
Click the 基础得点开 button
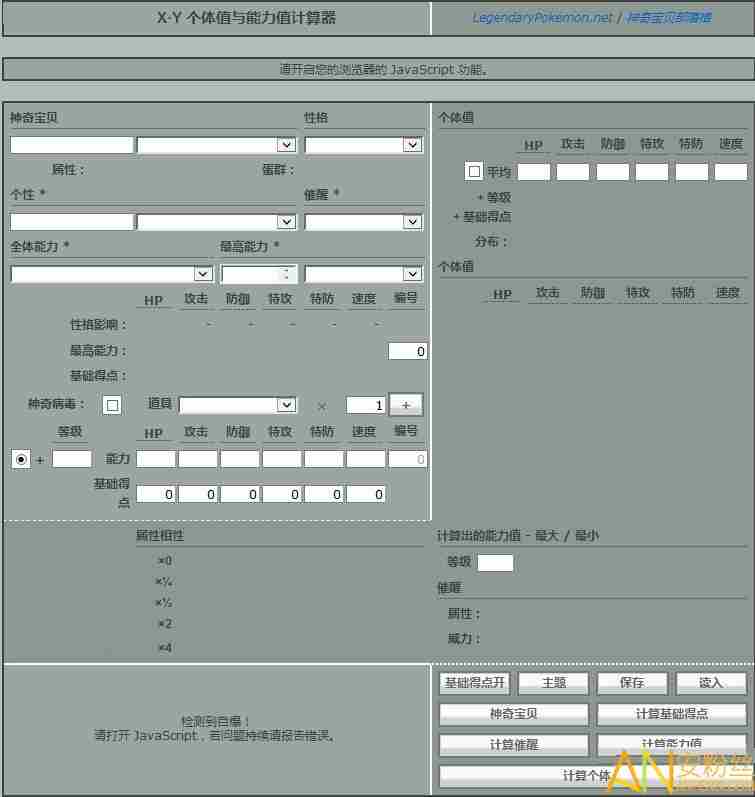474,683
